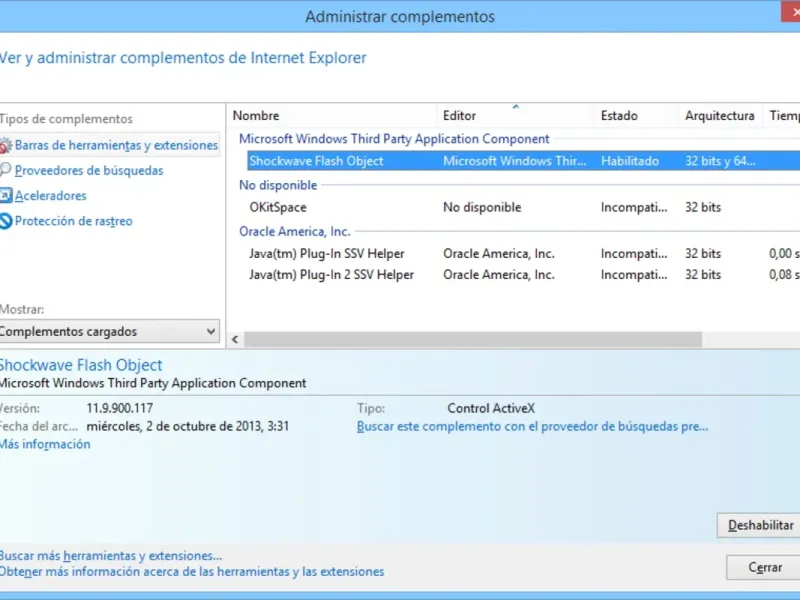This screenshot has width=800, height=600.
Task: Click horizontal scrollbar left arrow
Action: [235, 339]
